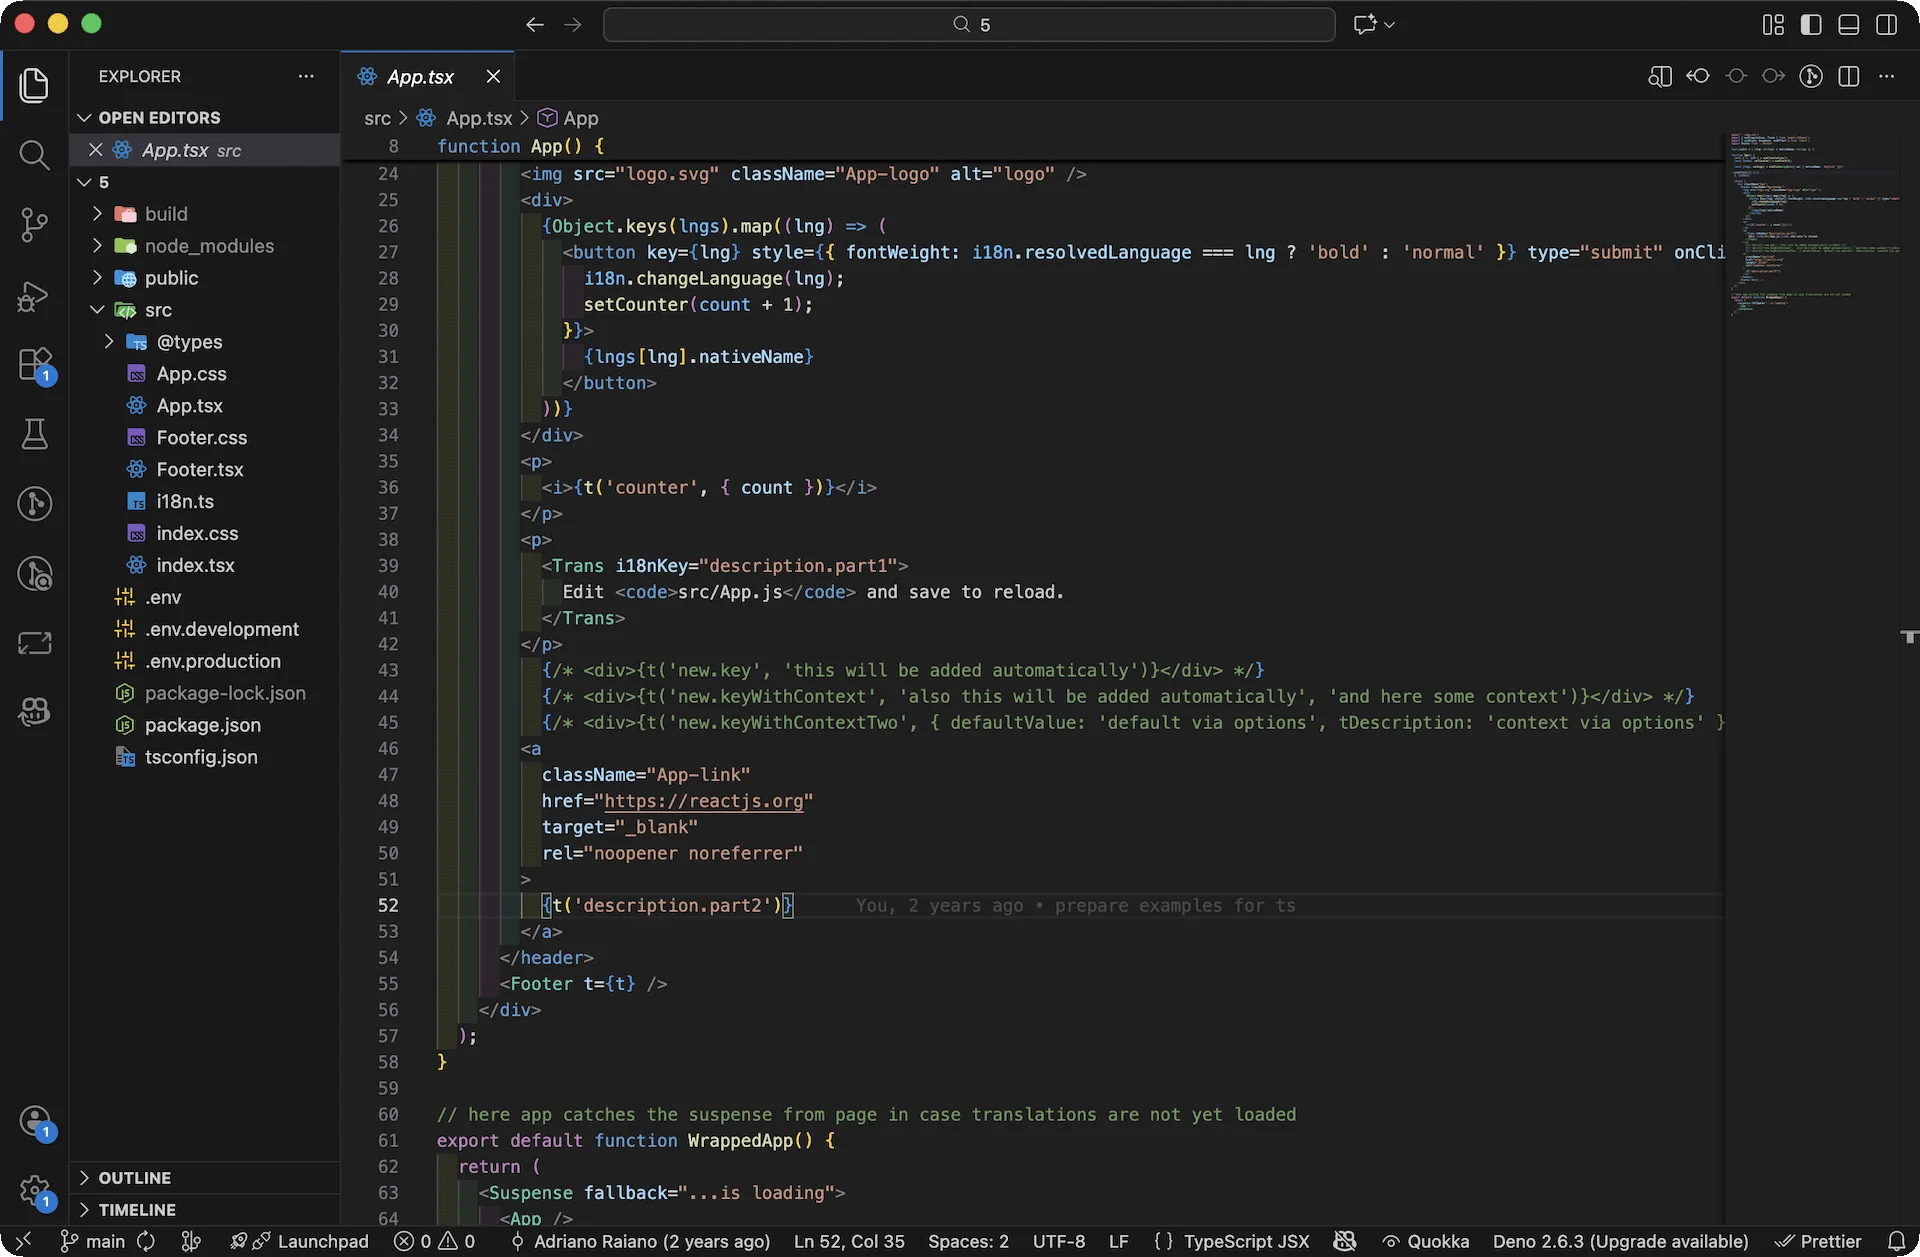This screenshot has height=1257, width=1920.
Task: Open the https://reactjs.org link in code
Action: pyautogui.click(x=705, y=801)
